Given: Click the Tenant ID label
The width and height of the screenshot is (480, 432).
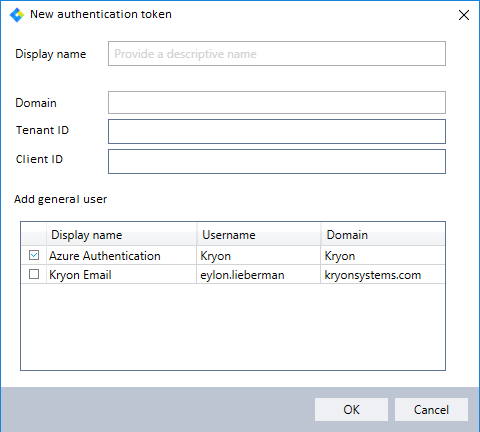Looking at the screenshot, I should tap(42, 130).
